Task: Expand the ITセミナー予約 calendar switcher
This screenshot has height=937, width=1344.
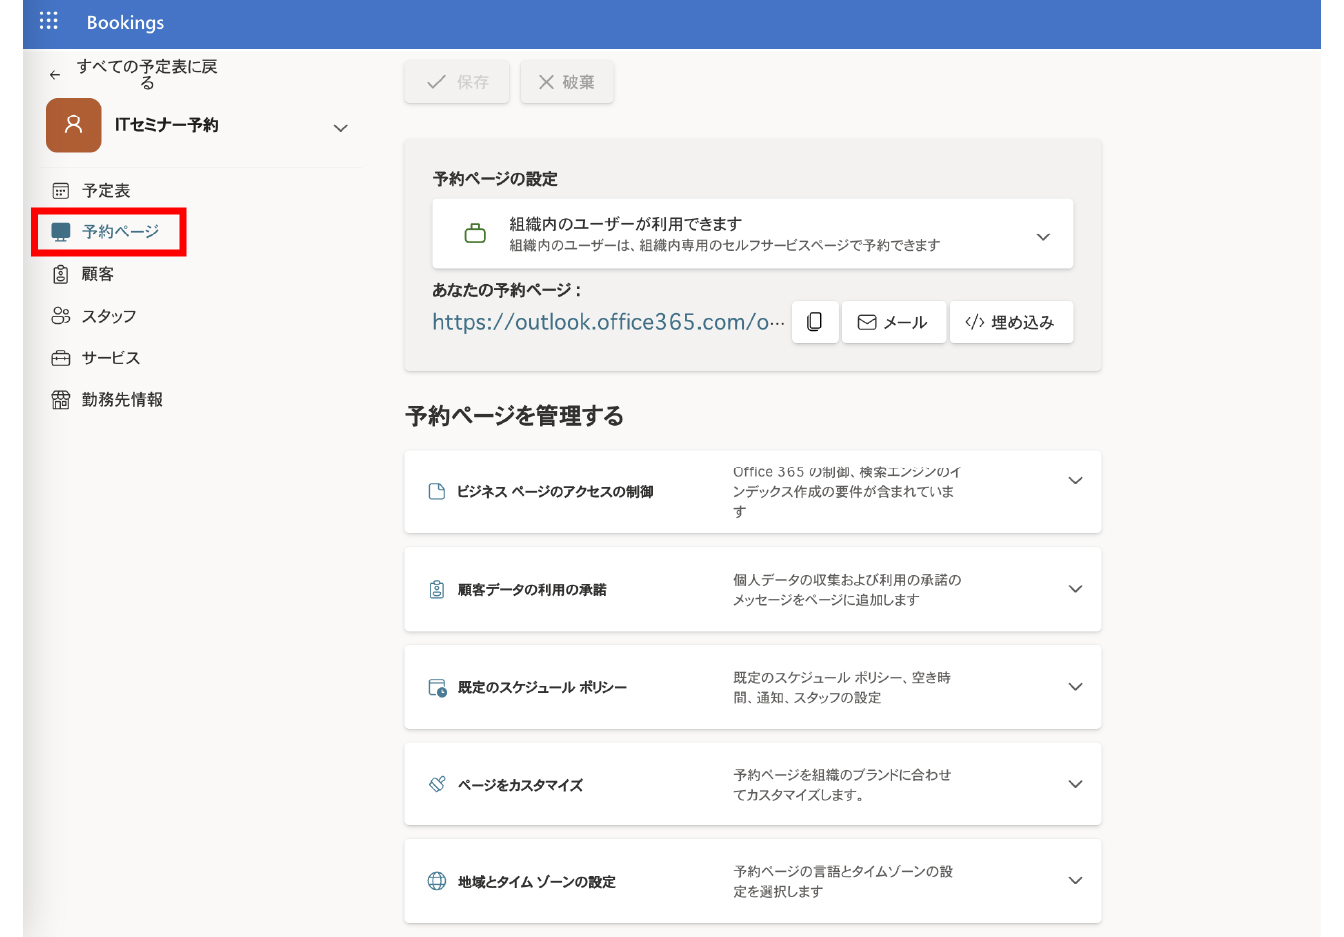Action: tap(340, 128)
